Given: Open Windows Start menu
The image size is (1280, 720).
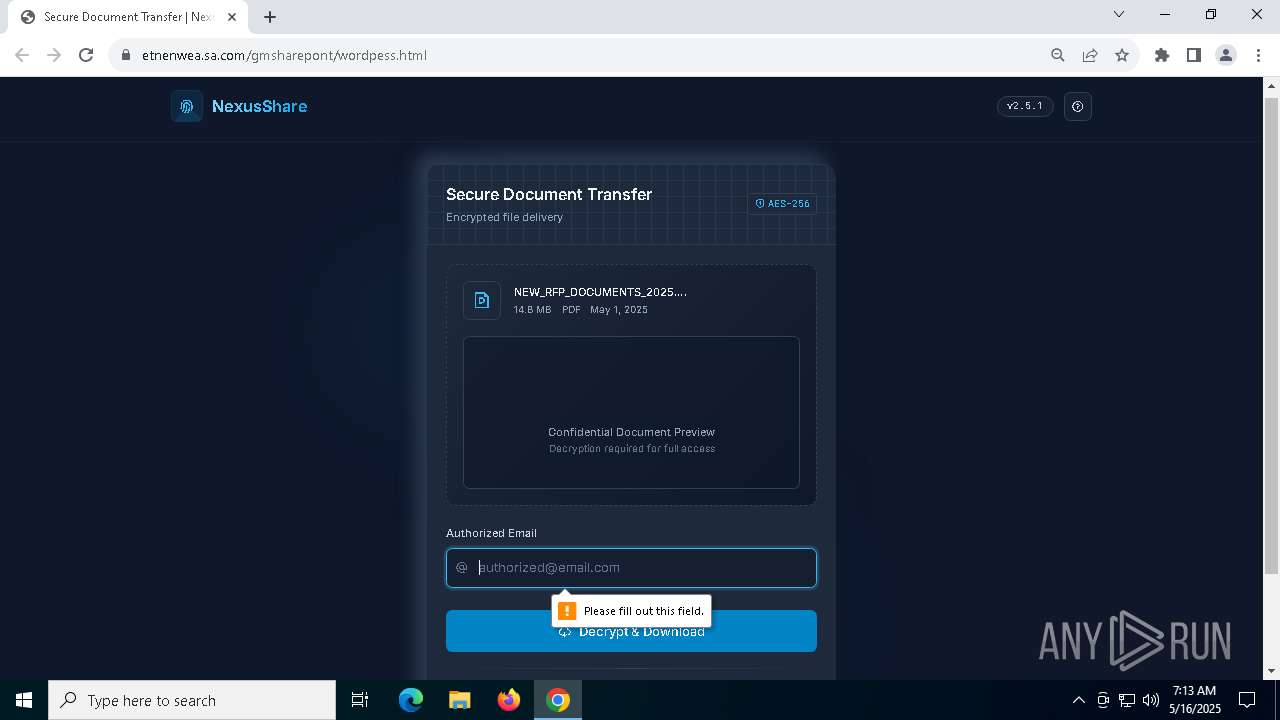Looking at the screenshot, I should 24,700.
